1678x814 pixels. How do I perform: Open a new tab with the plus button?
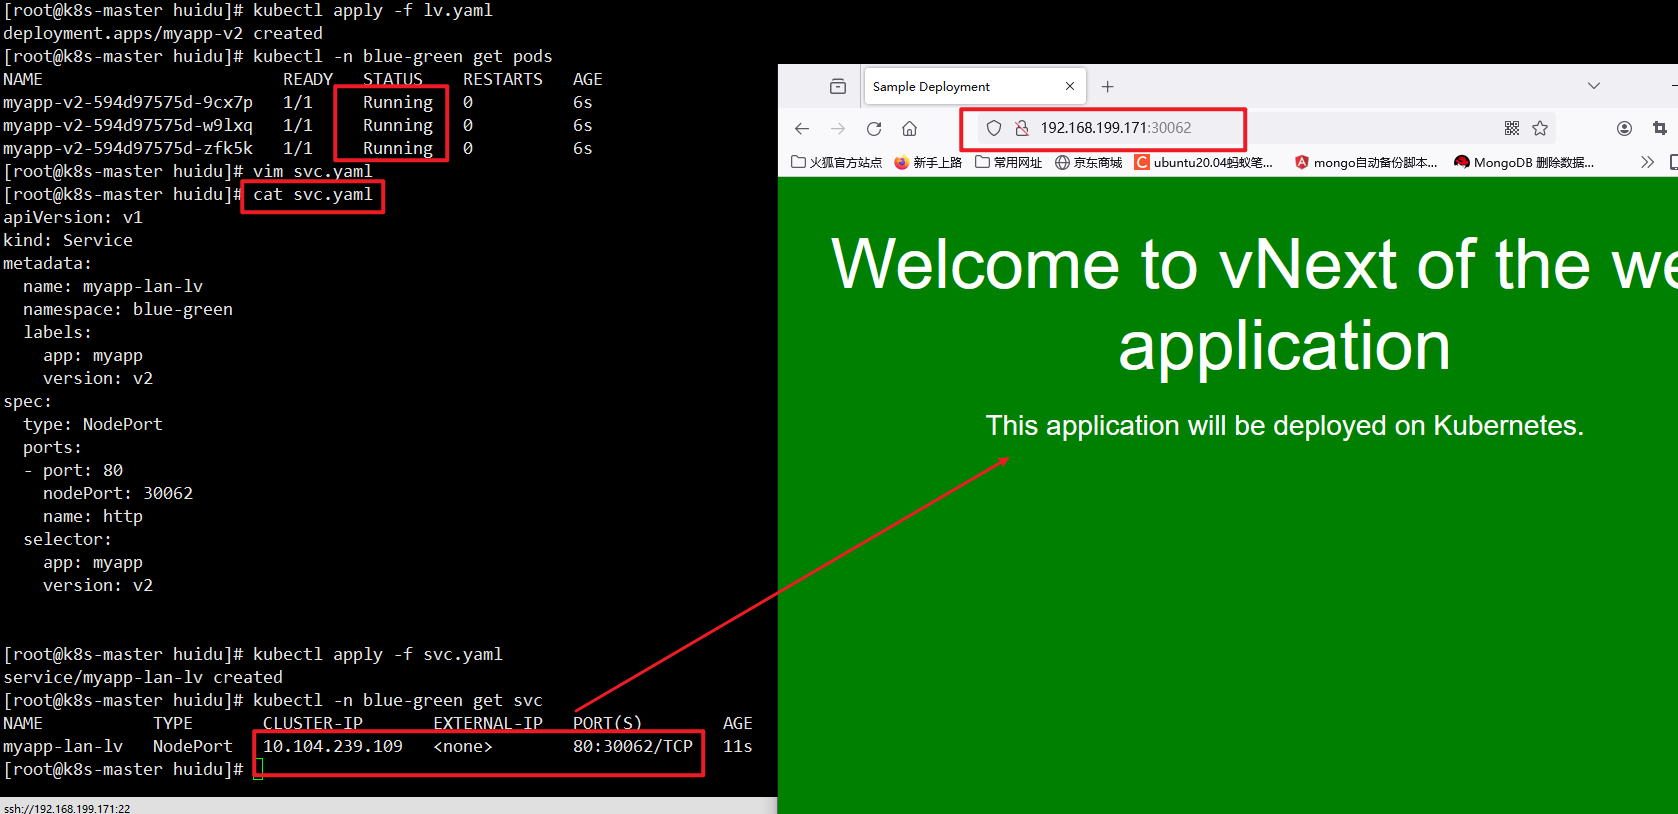click(1107, 86)
